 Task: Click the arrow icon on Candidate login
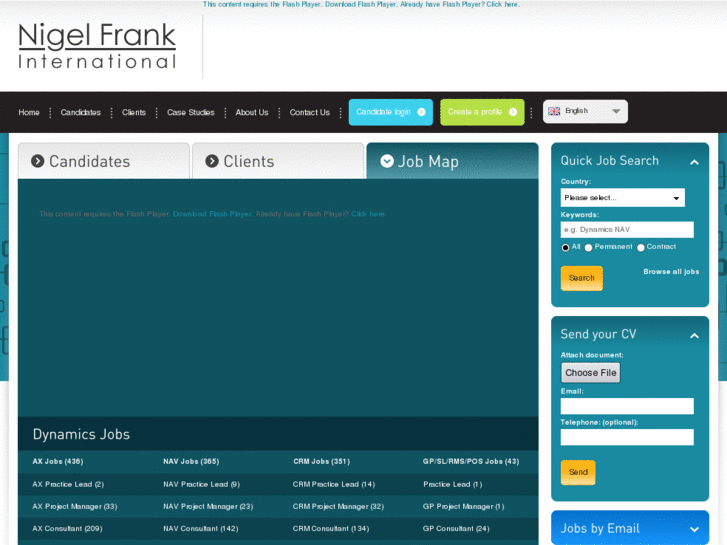(x=421, y=112)
